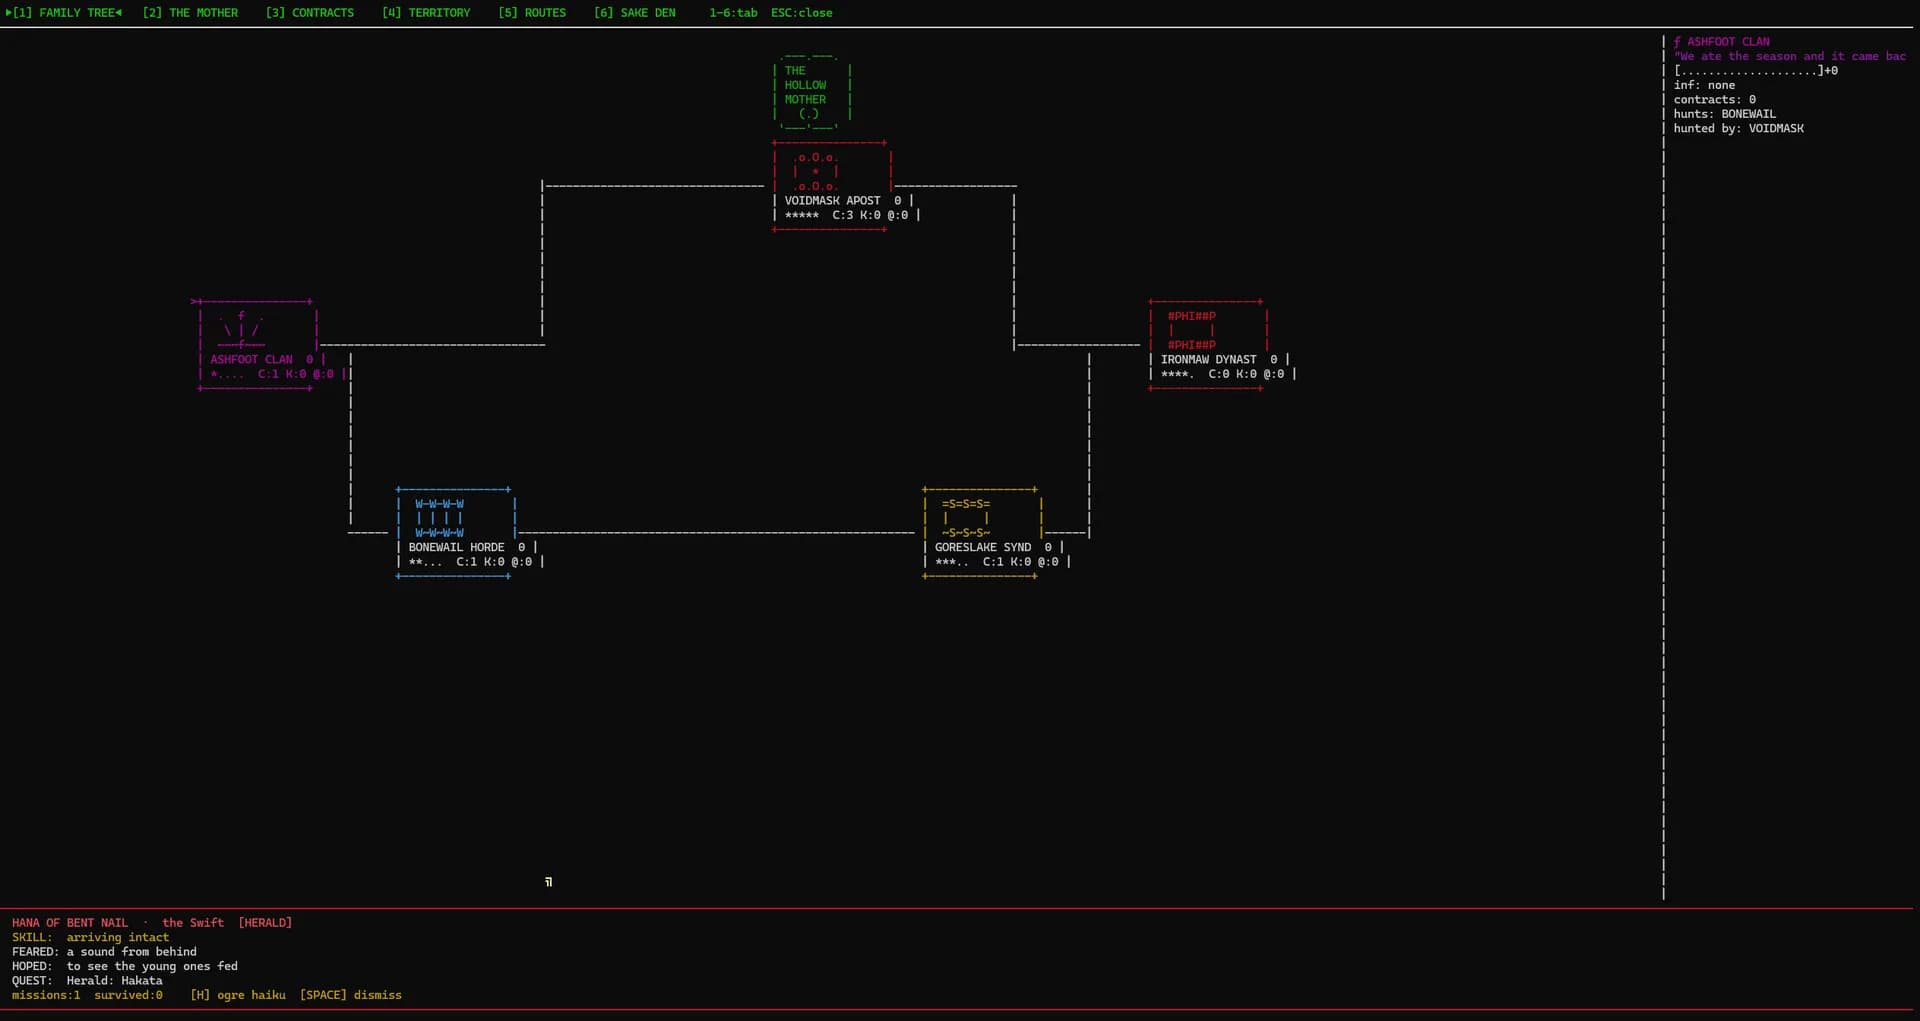Click the ESC:close hint

802,13
